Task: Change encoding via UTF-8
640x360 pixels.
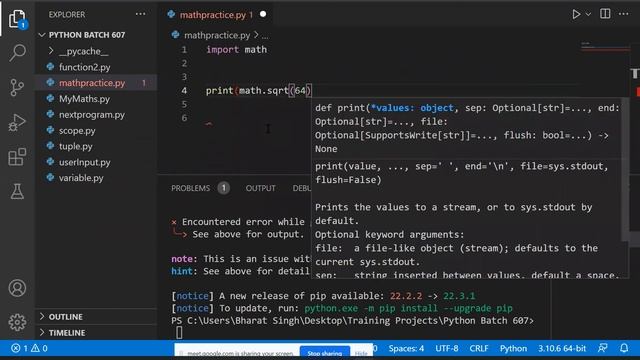Action: (447, 349)
